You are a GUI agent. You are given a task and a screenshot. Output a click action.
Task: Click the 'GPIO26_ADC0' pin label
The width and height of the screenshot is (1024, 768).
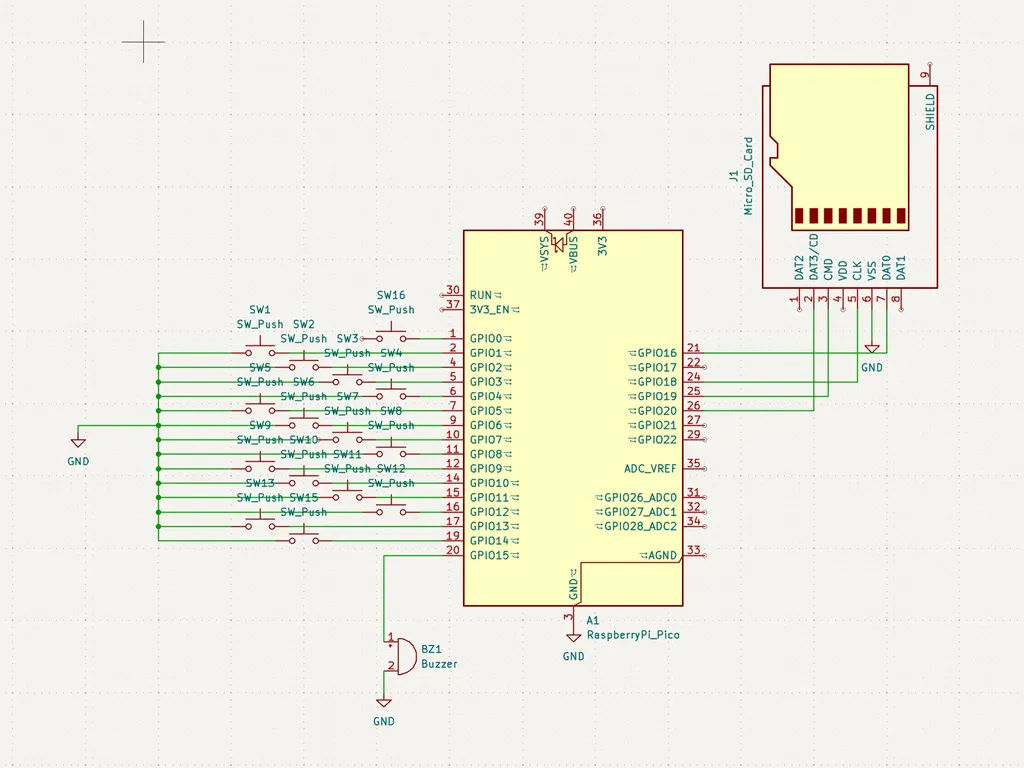[x=641, y=498]
